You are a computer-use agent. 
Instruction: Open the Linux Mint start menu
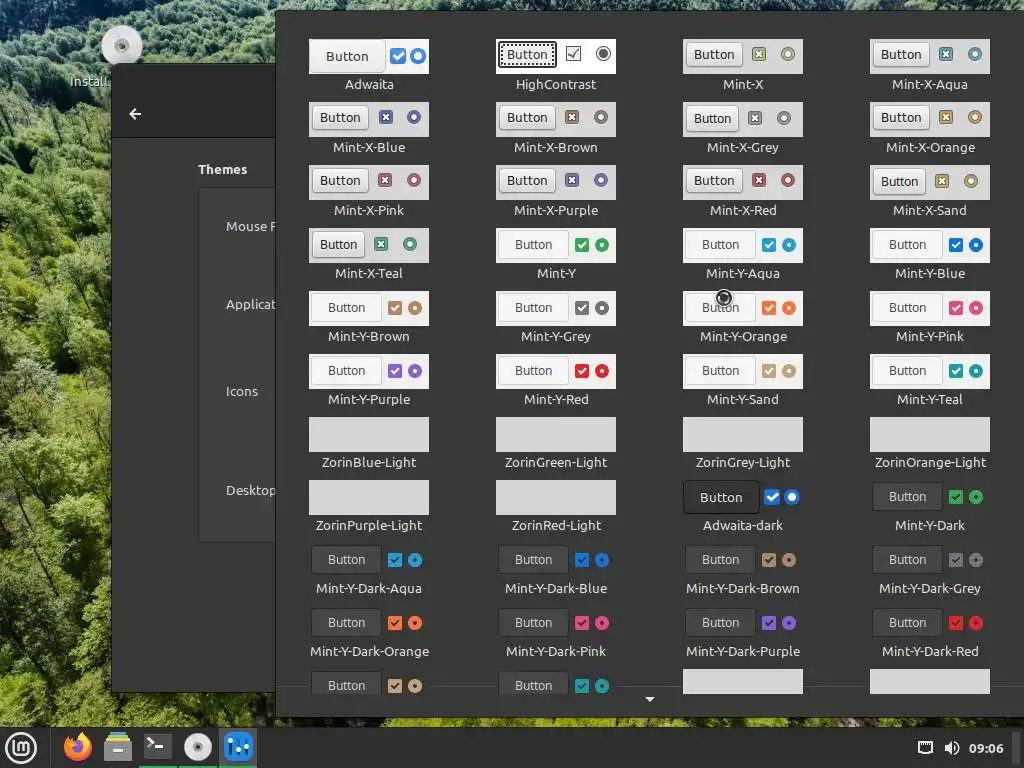pos(21,747)
